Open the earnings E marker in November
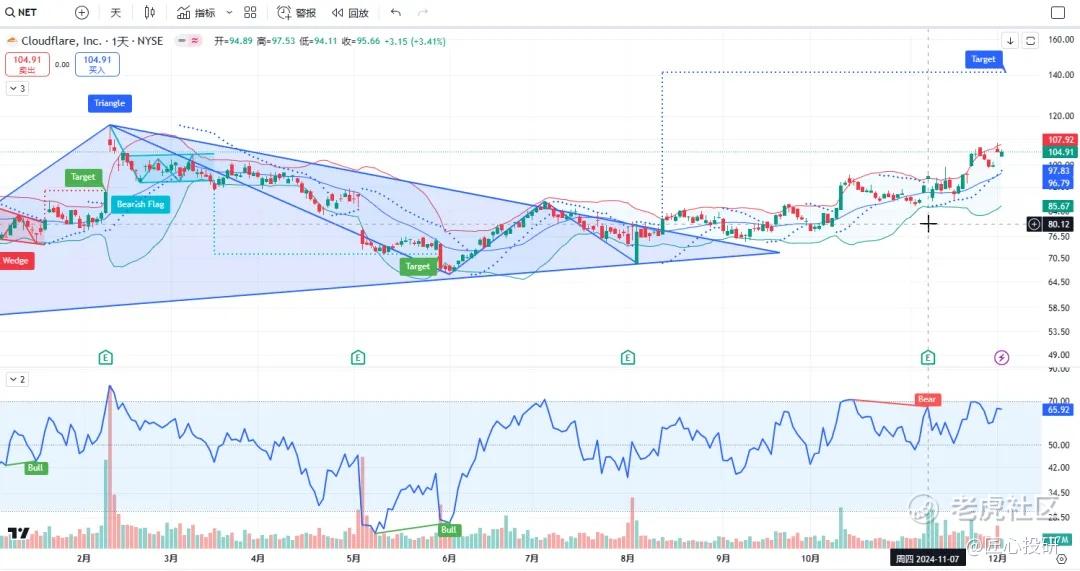This screenshot has width=1080, height=571. [928, 357]
